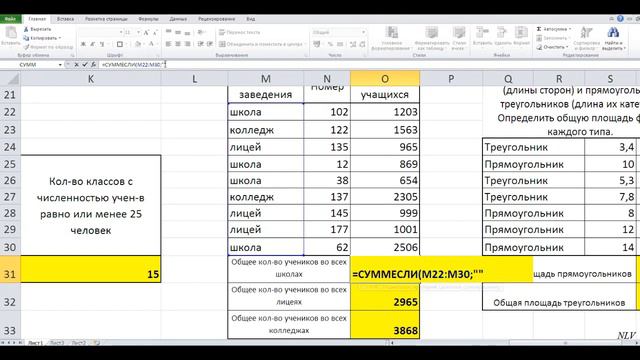The height and width of the screenshot is (360, 640).
Task: Open Sort and Filter (Сортировка и фильтр)
Action: tap(586, 38)
